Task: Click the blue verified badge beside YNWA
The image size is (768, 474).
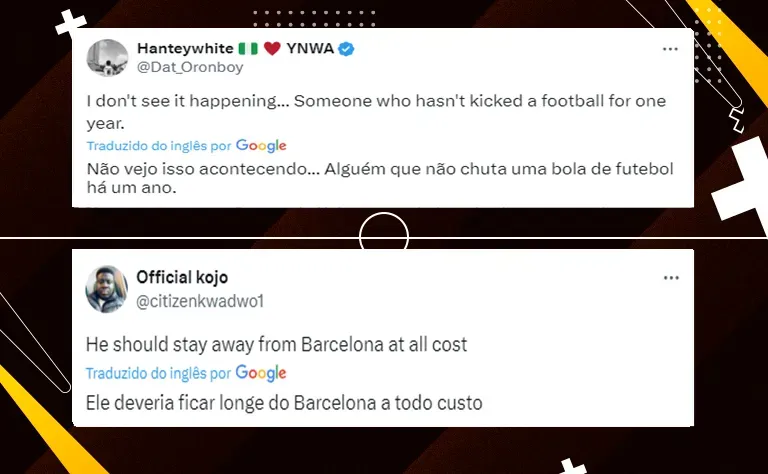Action: pos(346,49)
